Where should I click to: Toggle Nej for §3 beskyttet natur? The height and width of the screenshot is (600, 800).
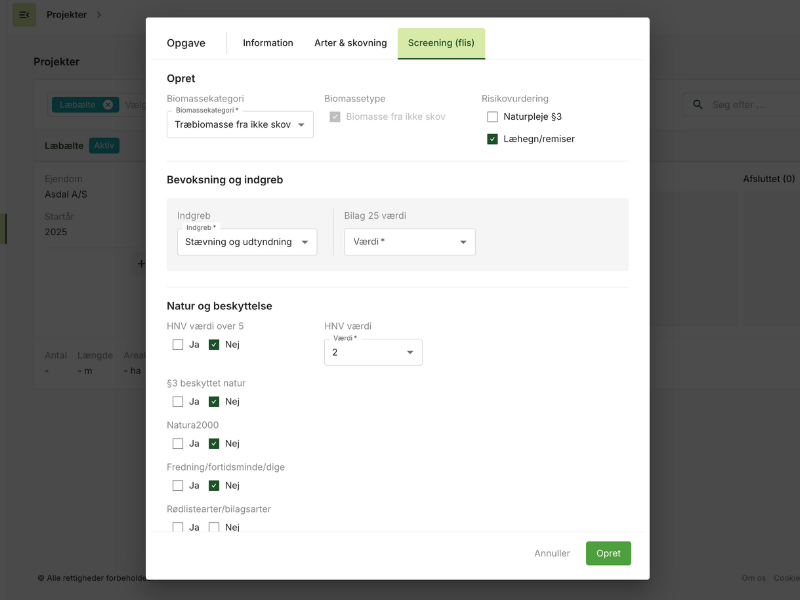click(214, 402)
